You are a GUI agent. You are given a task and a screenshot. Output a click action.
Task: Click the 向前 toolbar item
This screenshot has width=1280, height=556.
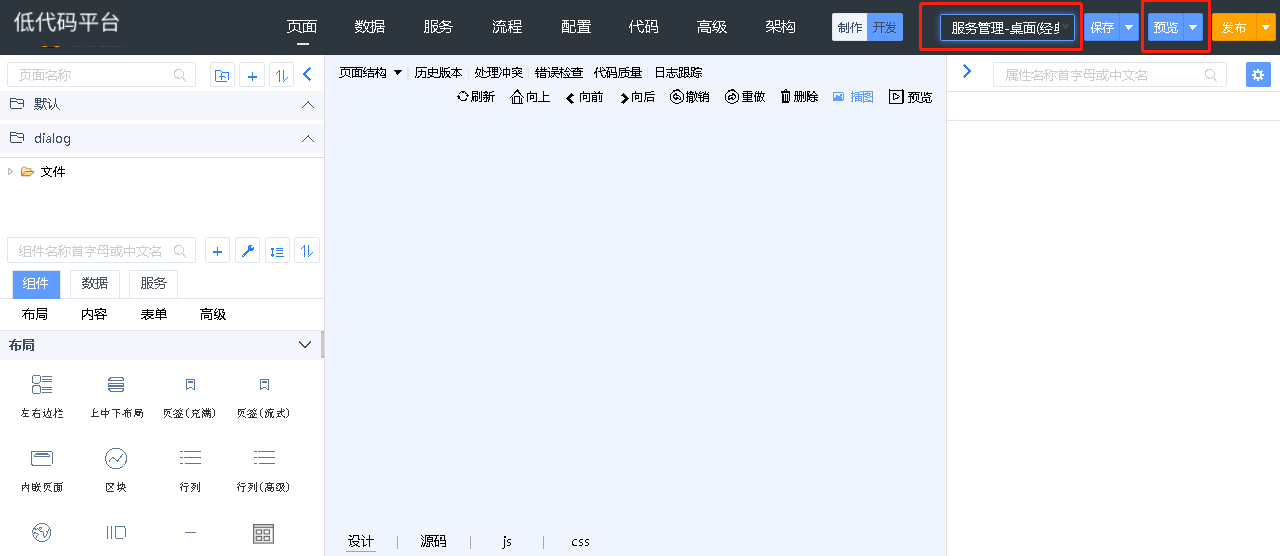pos(584,97)
